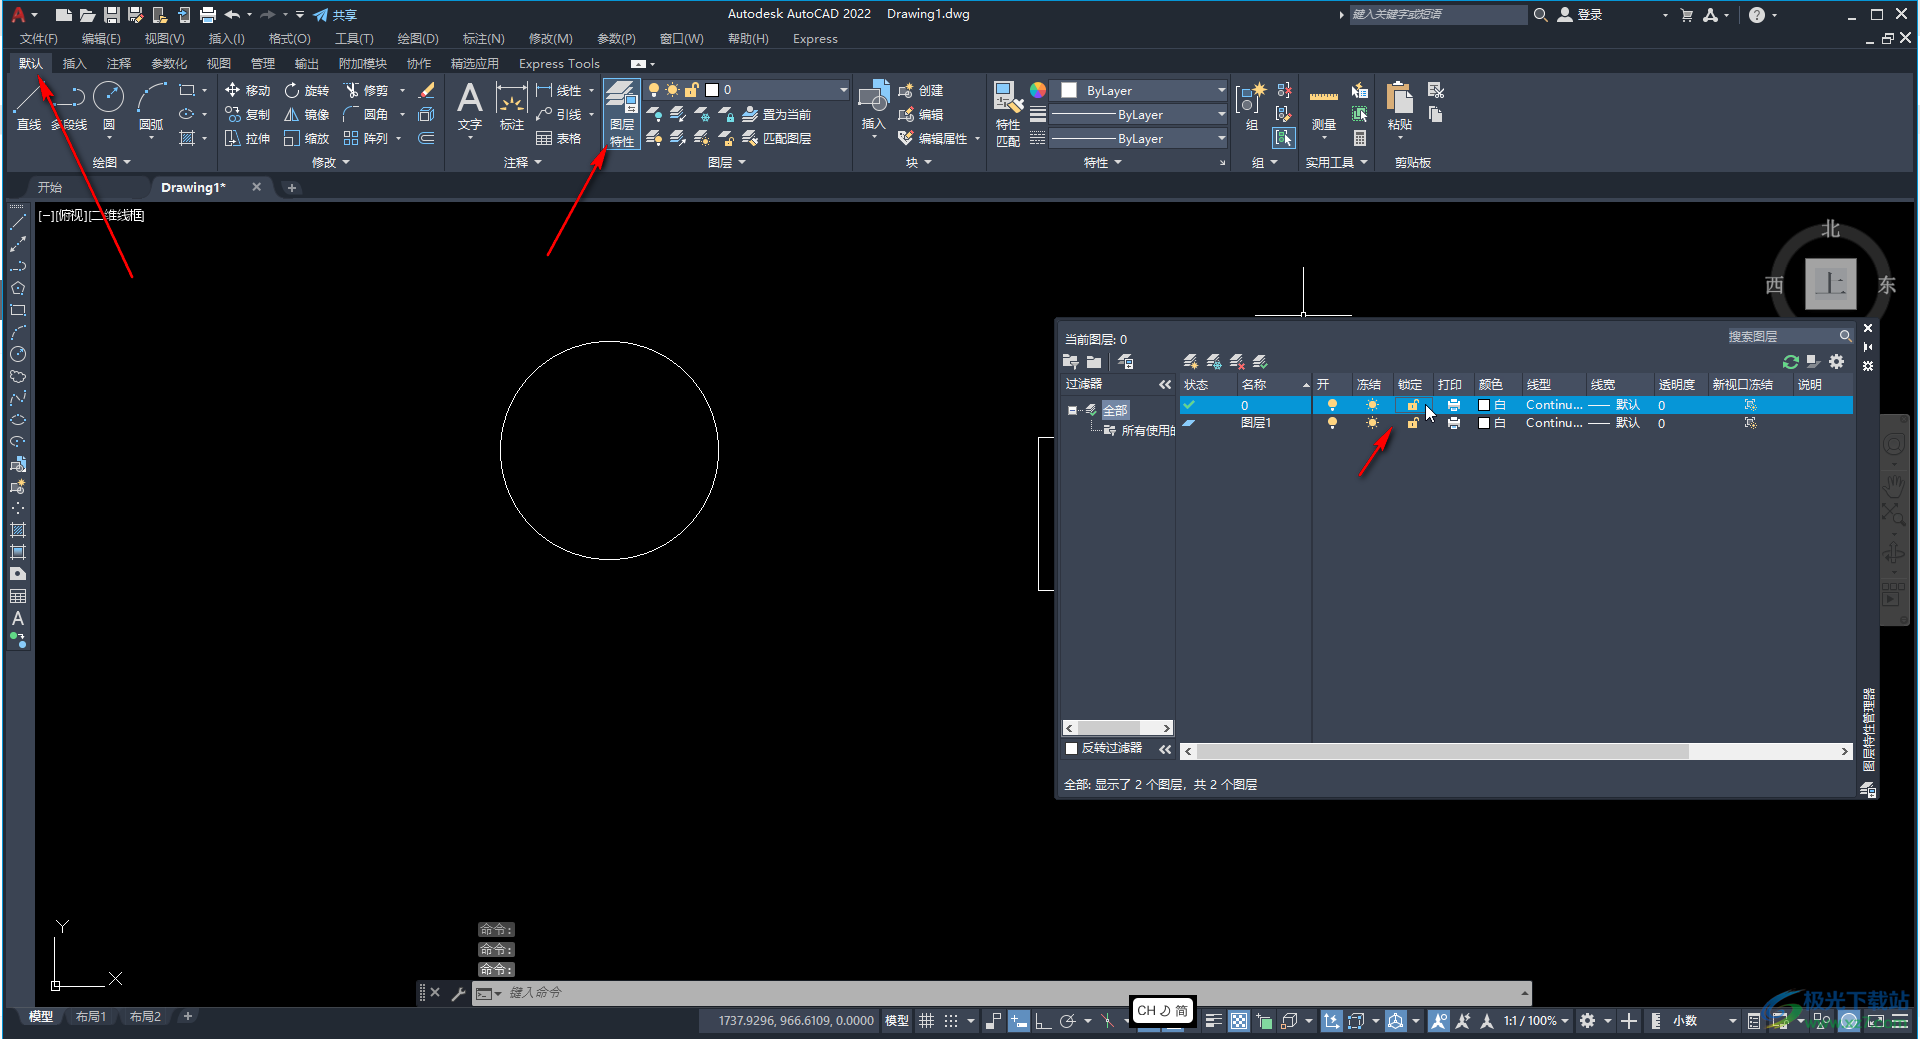Click New Layer icon in layer manager
Screen dimensions: 1920x1039
tap(1190, 361)
